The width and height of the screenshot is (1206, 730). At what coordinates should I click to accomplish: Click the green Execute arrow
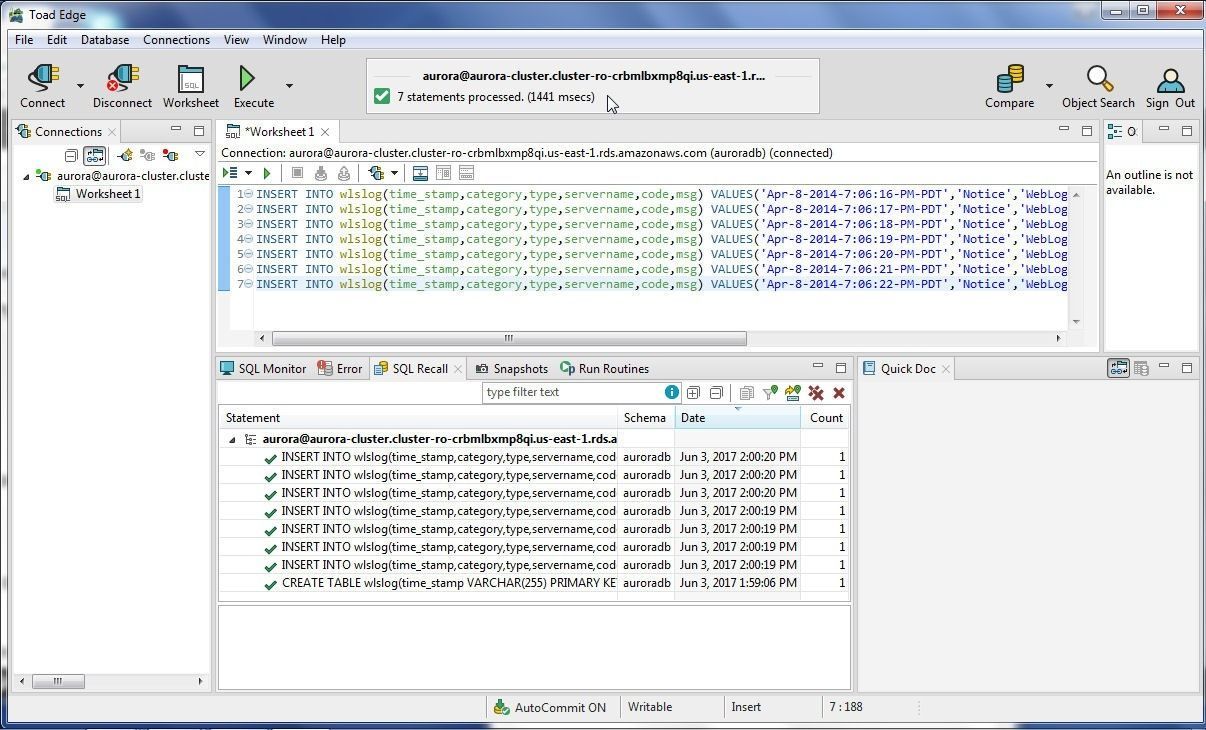click(247, 78)
